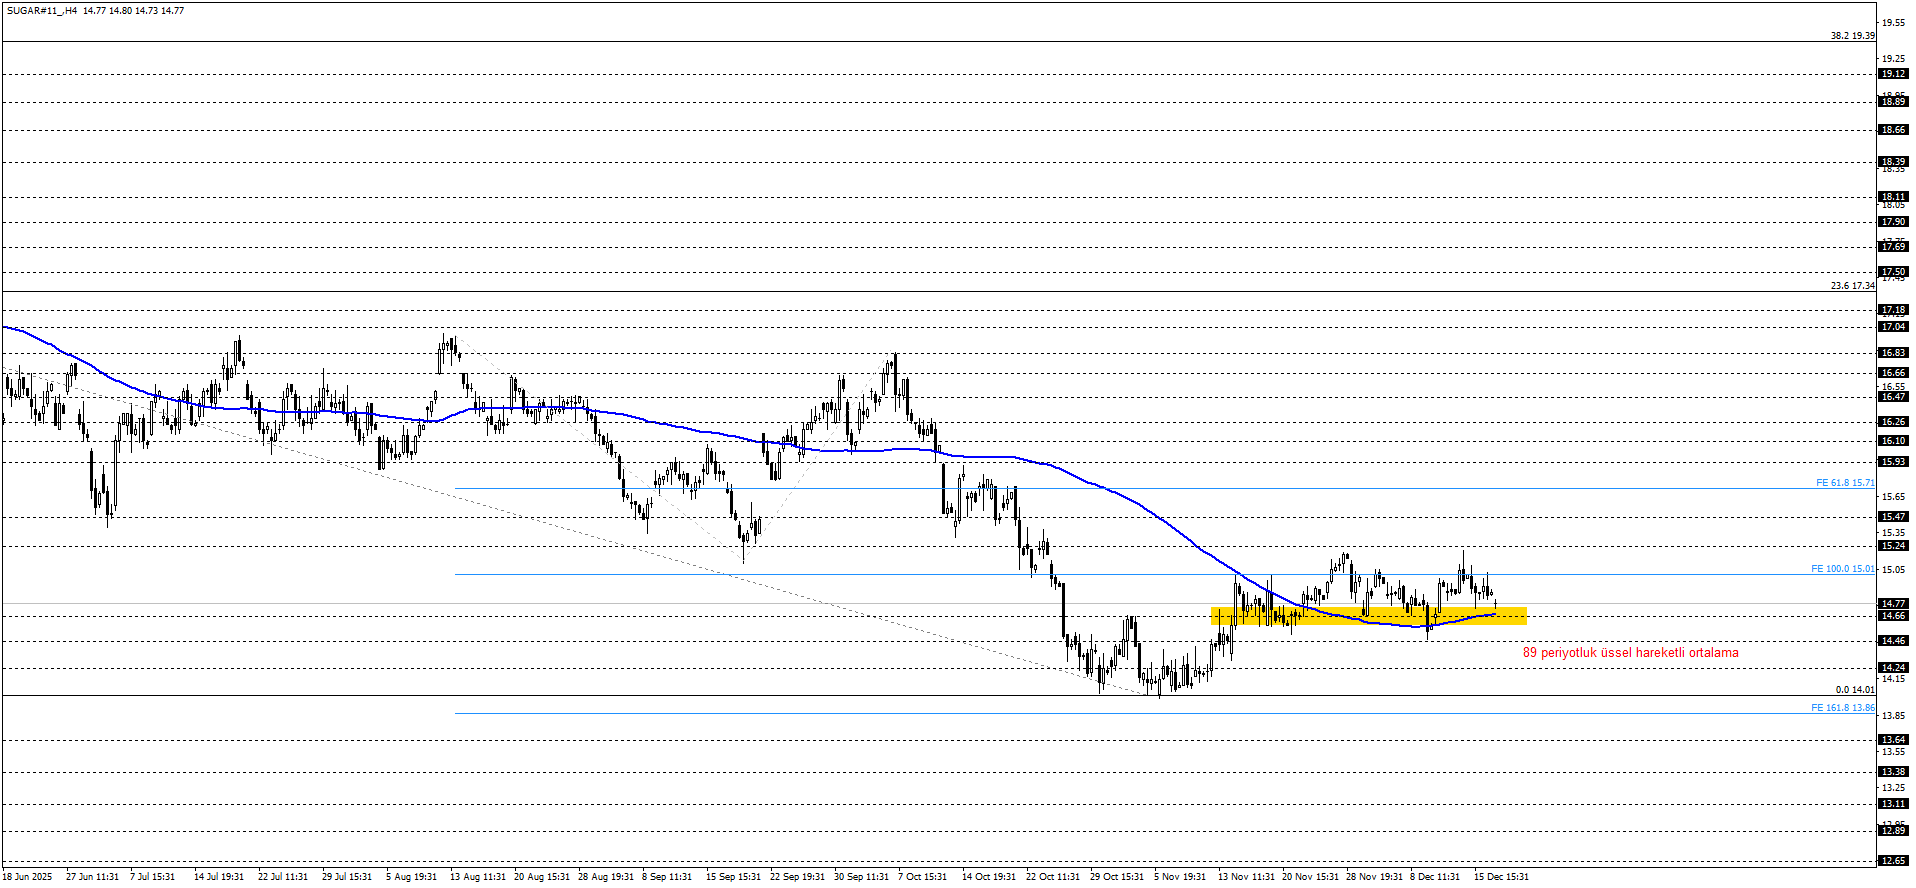Click the '13 Aug 11:31' time axis label
The image size is (1916, 888).
click(x=477, y=877)
